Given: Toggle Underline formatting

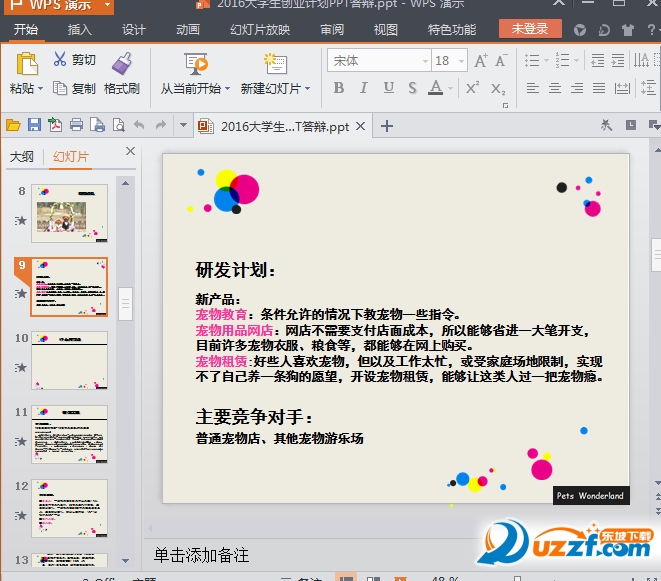Looking at the screenshot, I should 388,88.
